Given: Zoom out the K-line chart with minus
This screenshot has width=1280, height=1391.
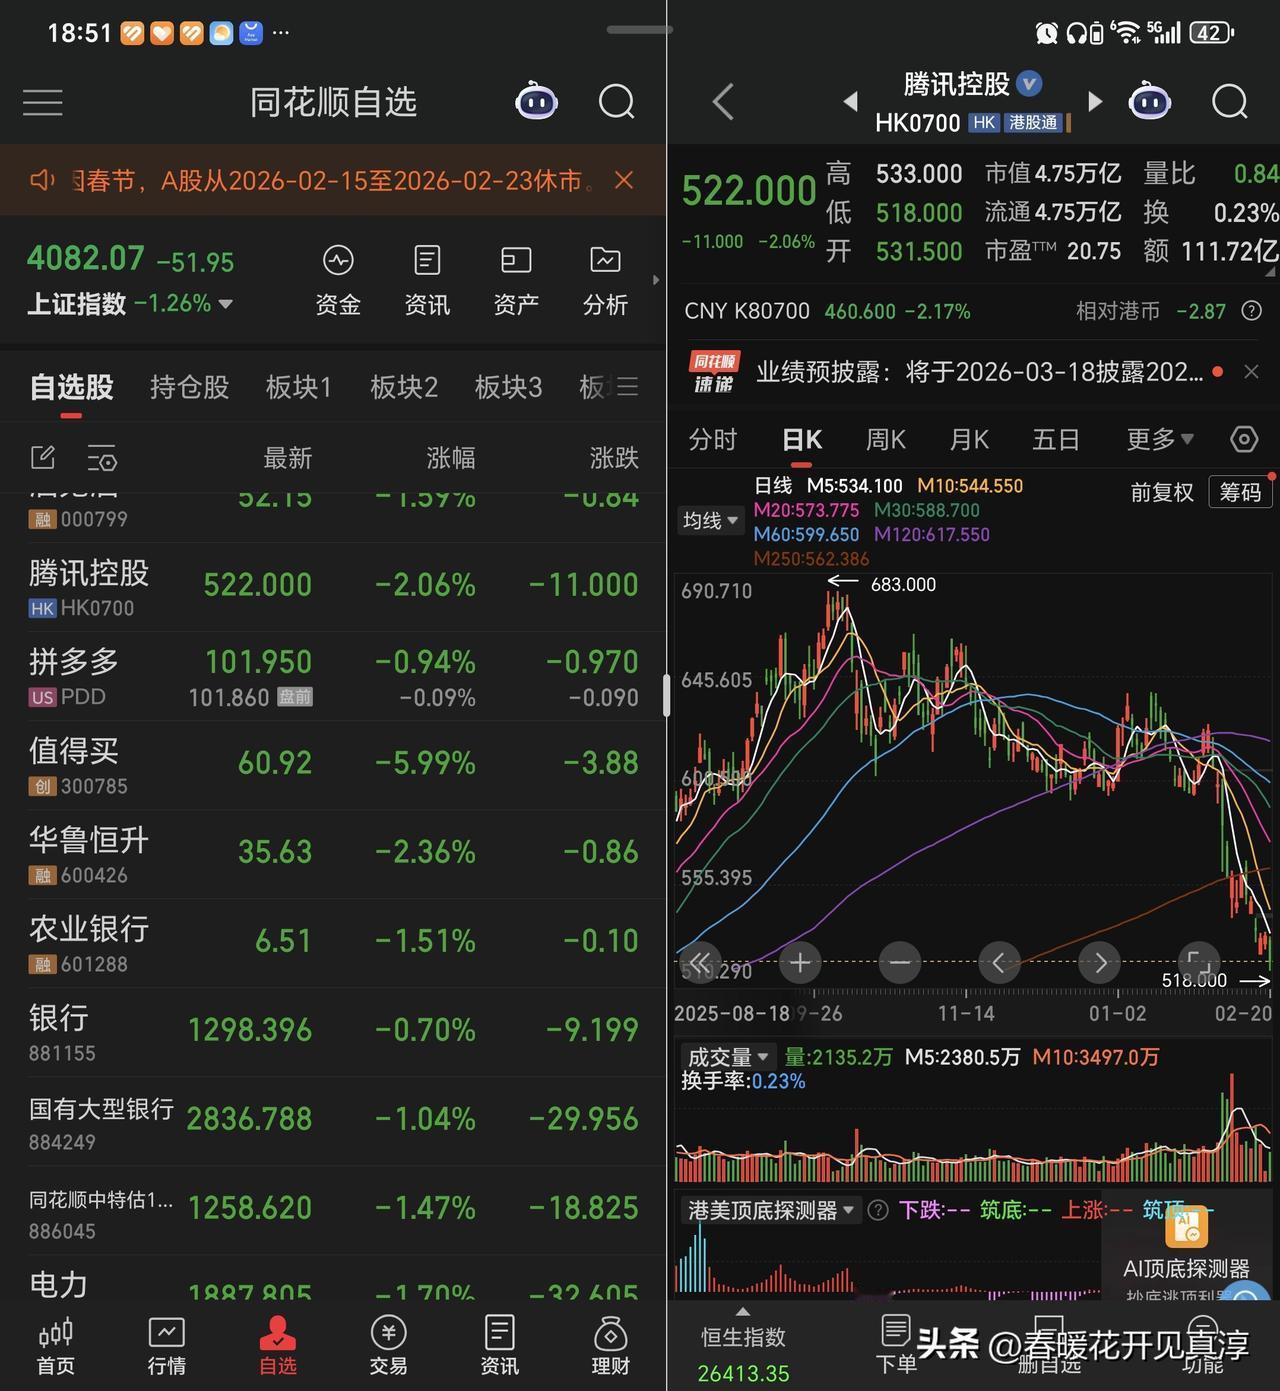Looking at the screenshot, I should point(900,963).
